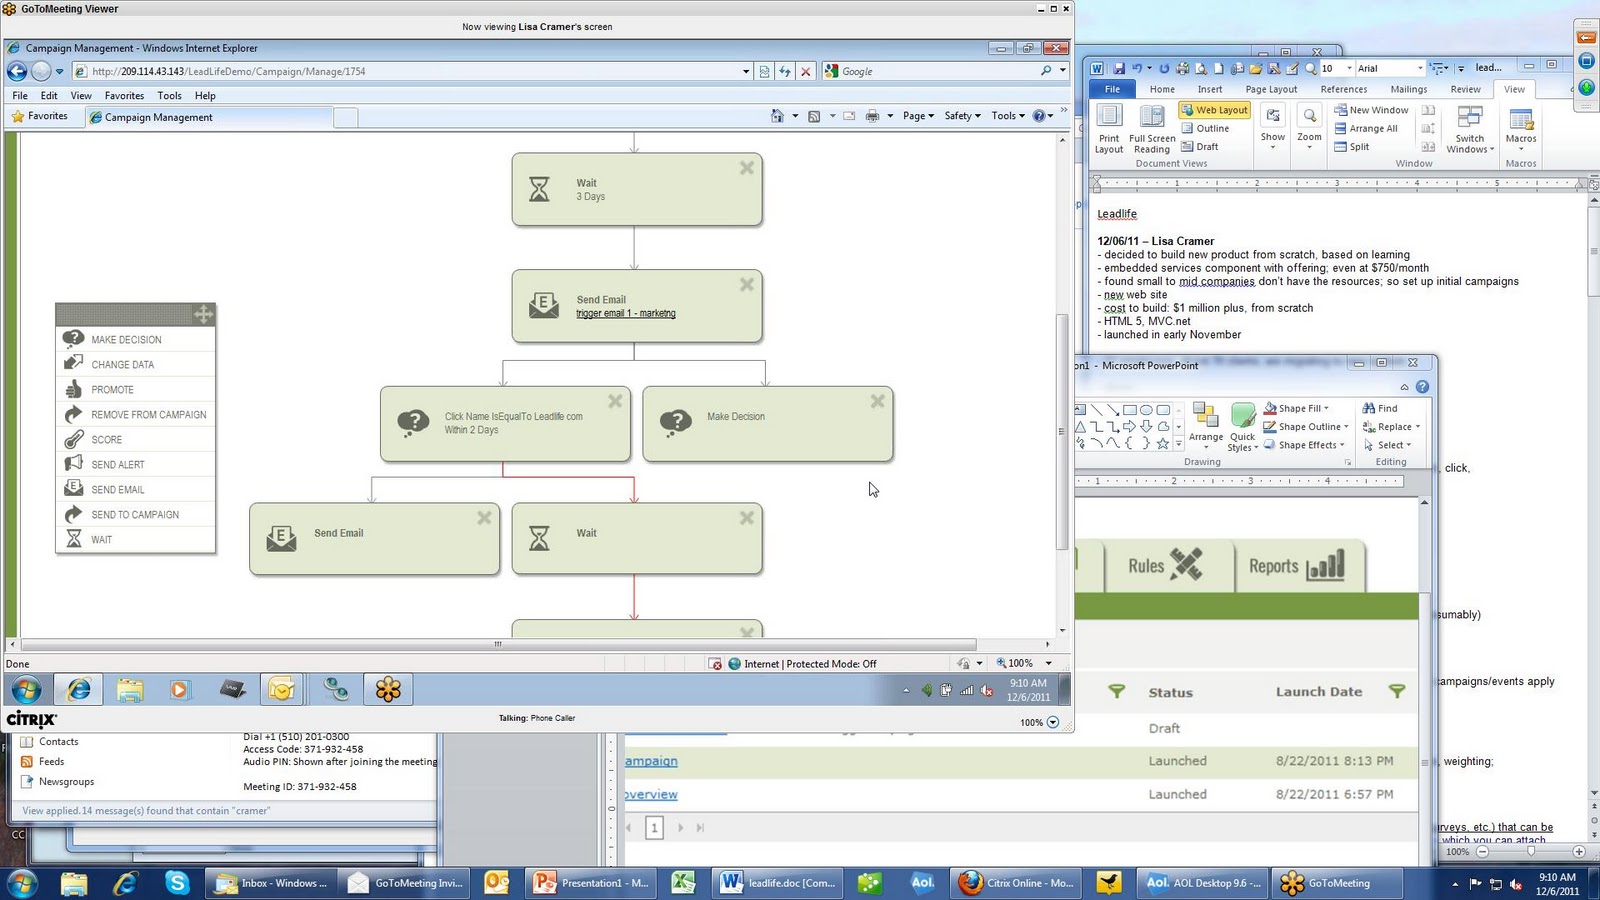Pick the Wait action in the palette
This screenshot has width=1600, height=900.
point(136,539)
